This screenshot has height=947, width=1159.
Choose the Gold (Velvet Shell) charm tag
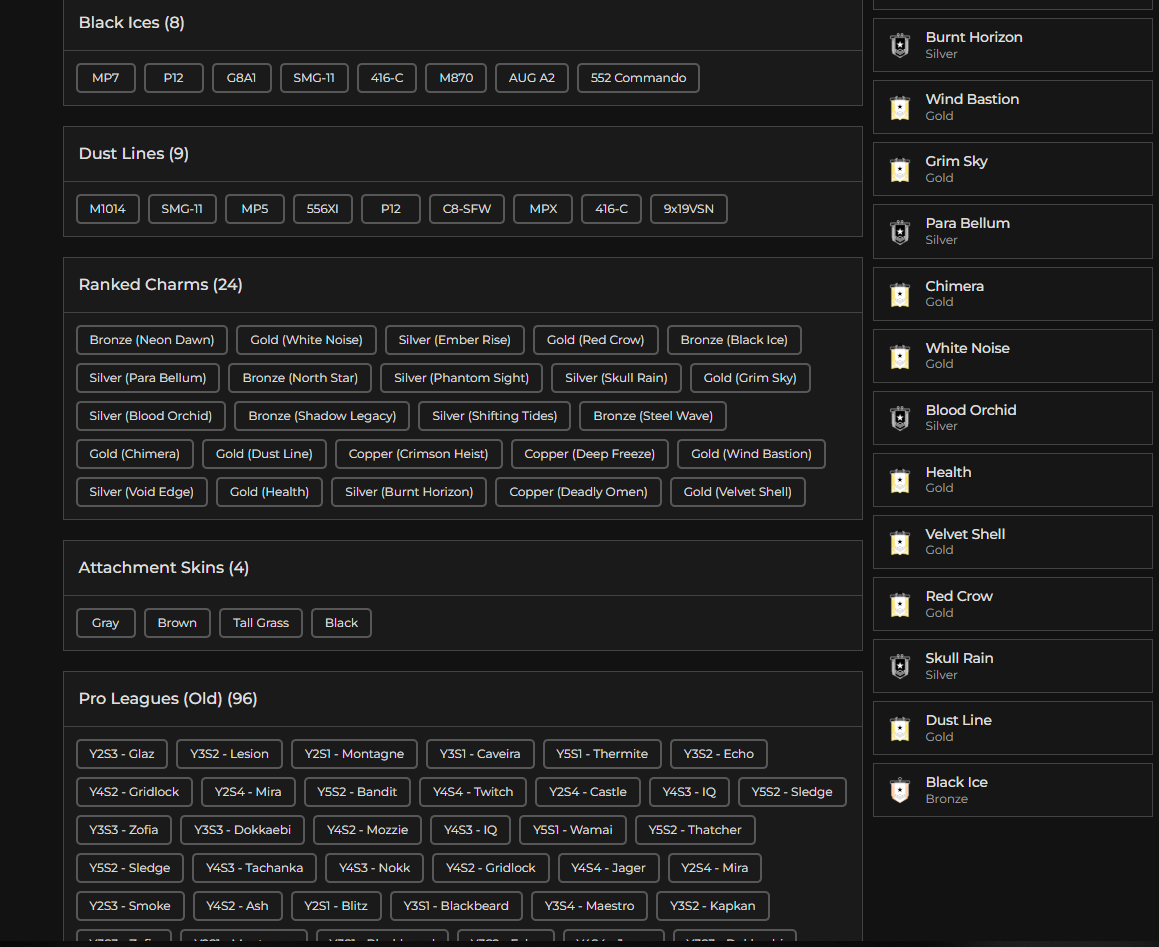(738, 492)
